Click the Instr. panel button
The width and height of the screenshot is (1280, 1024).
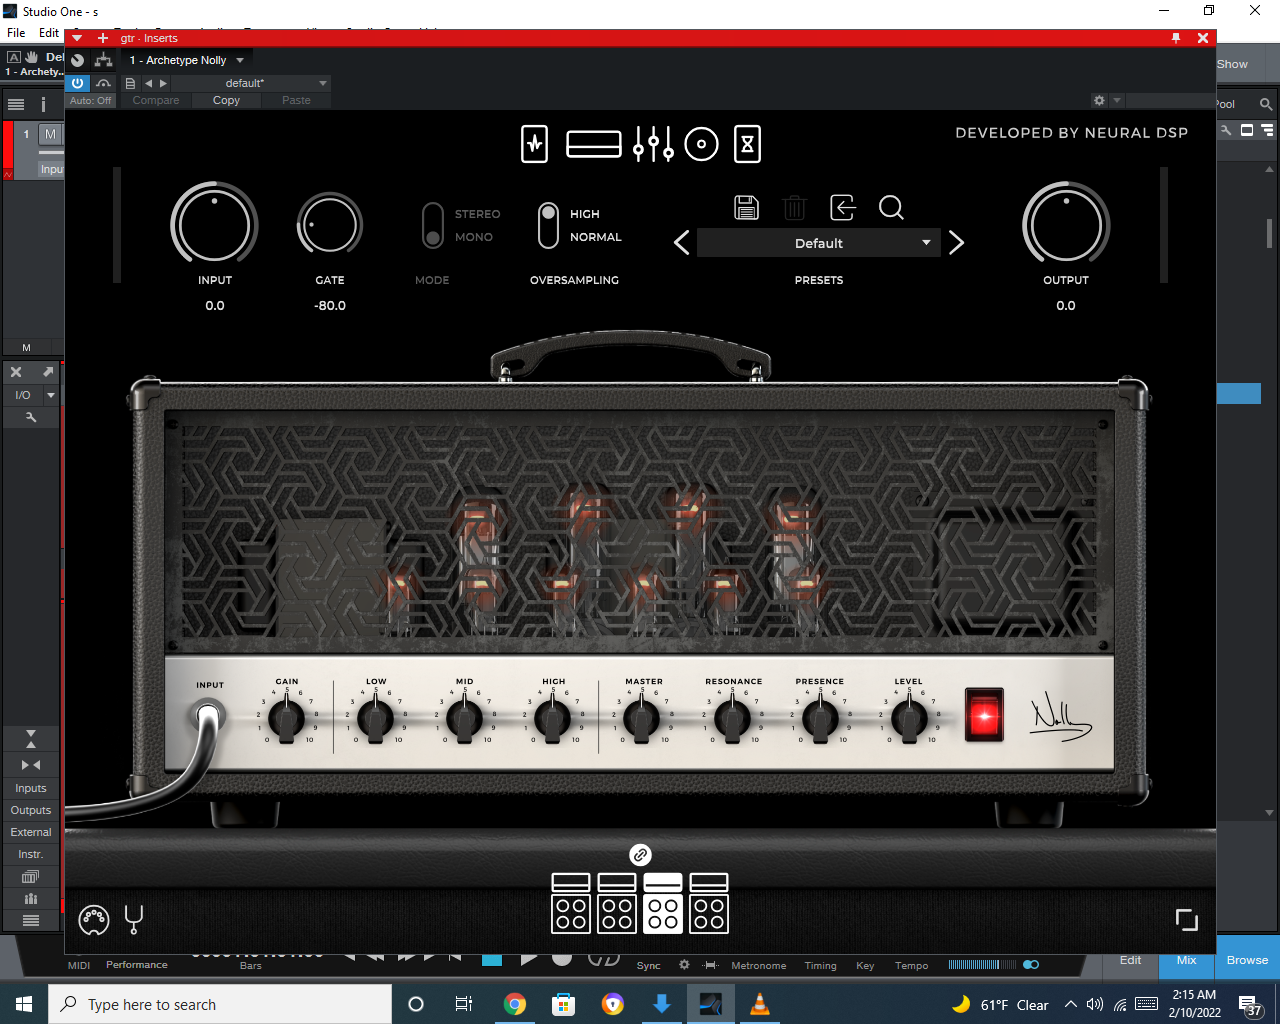[x=31, y=854]
